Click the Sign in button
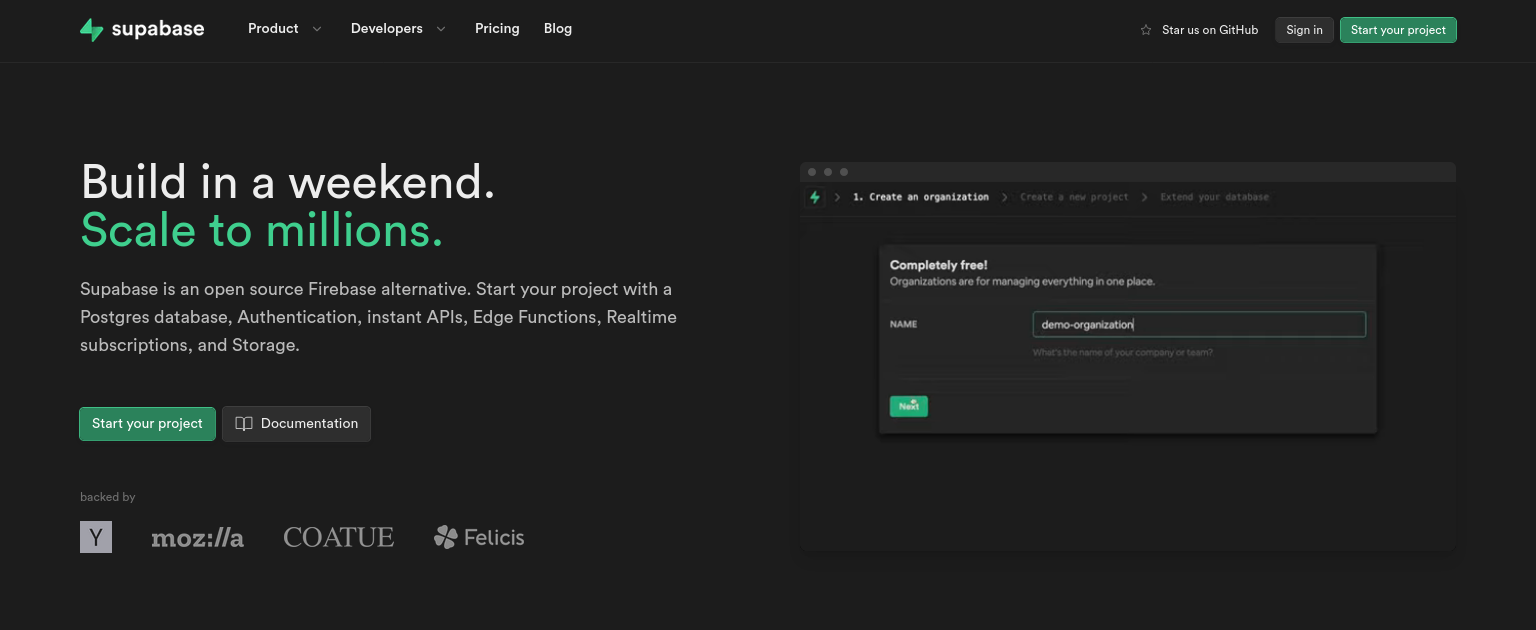Screen dimensions: 1536x630 [1304, 30]
